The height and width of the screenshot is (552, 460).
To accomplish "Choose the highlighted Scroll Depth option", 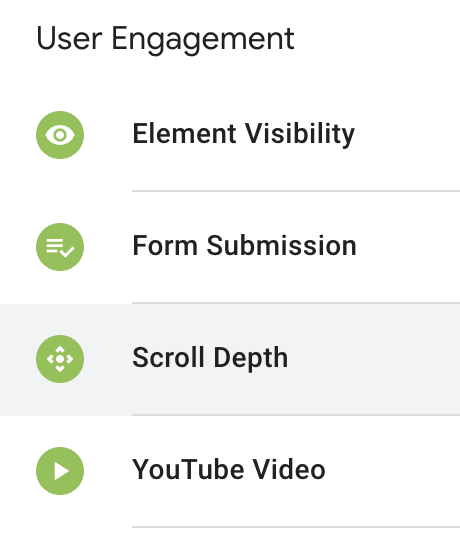I will (x=230, y=359).
